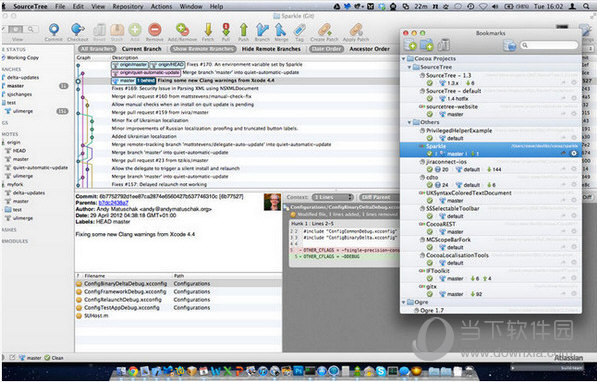Add new folder in Bookmarks window
The height and width of the screenshot is (382, 597).
coord(427,45)
